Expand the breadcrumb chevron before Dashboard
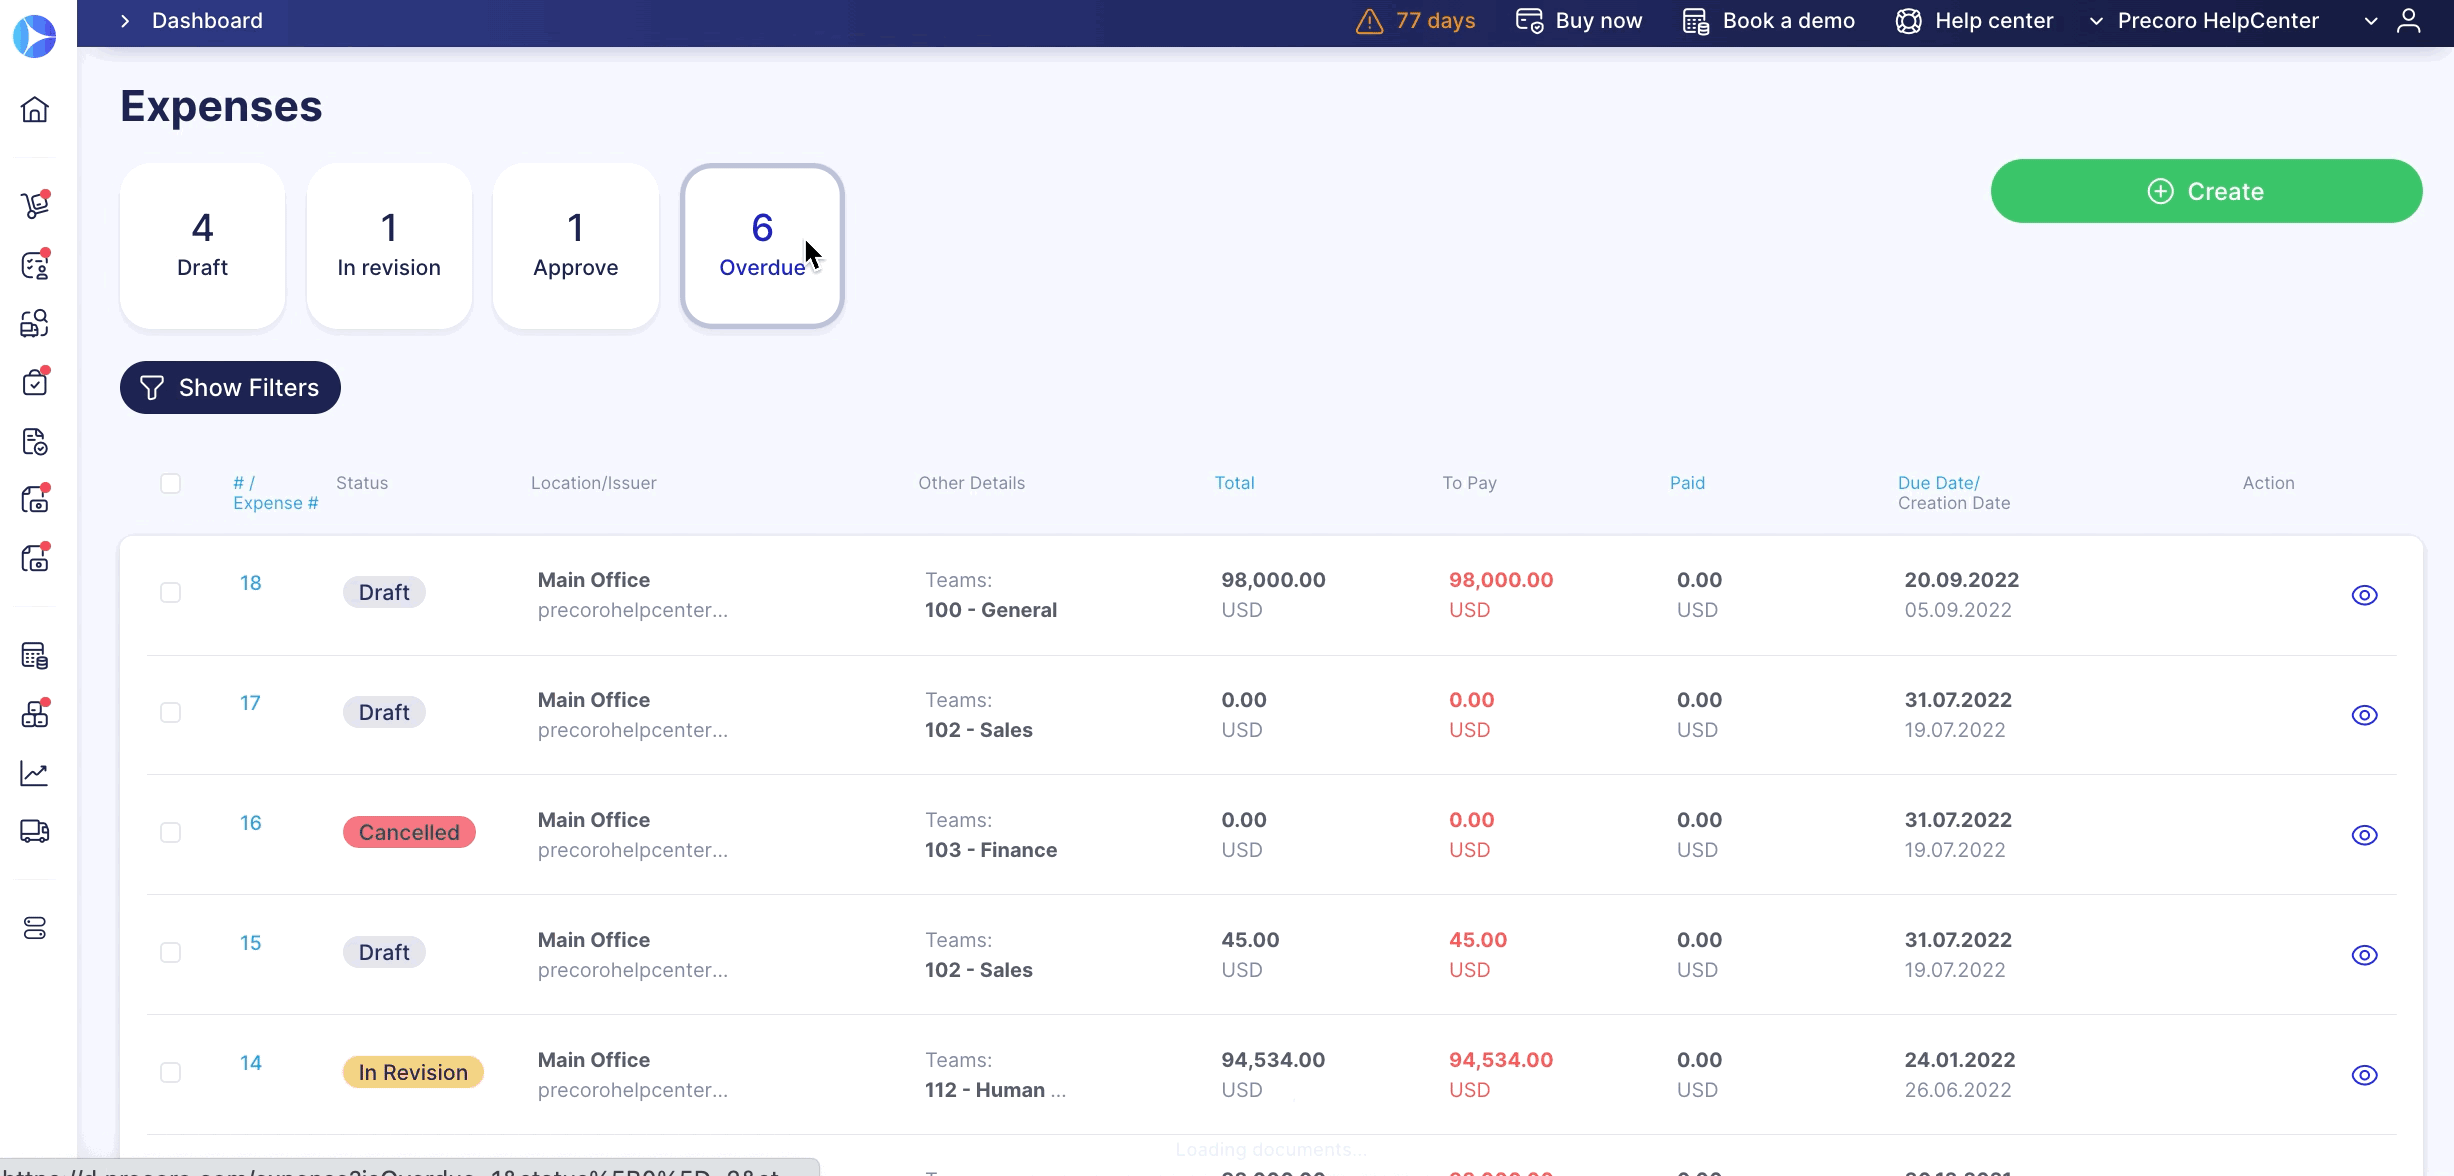The height and width of the screenshot is (1176, 2454). tap(125, 21)
